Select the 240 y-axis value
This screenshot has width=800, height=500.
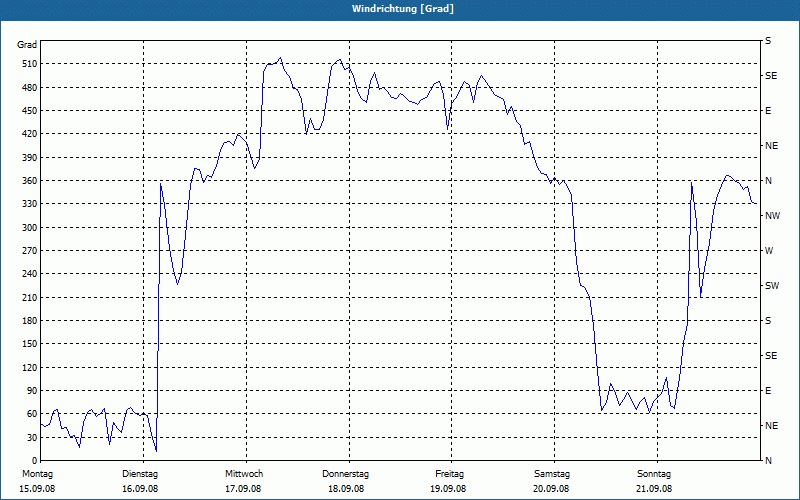tap(30, 274)
